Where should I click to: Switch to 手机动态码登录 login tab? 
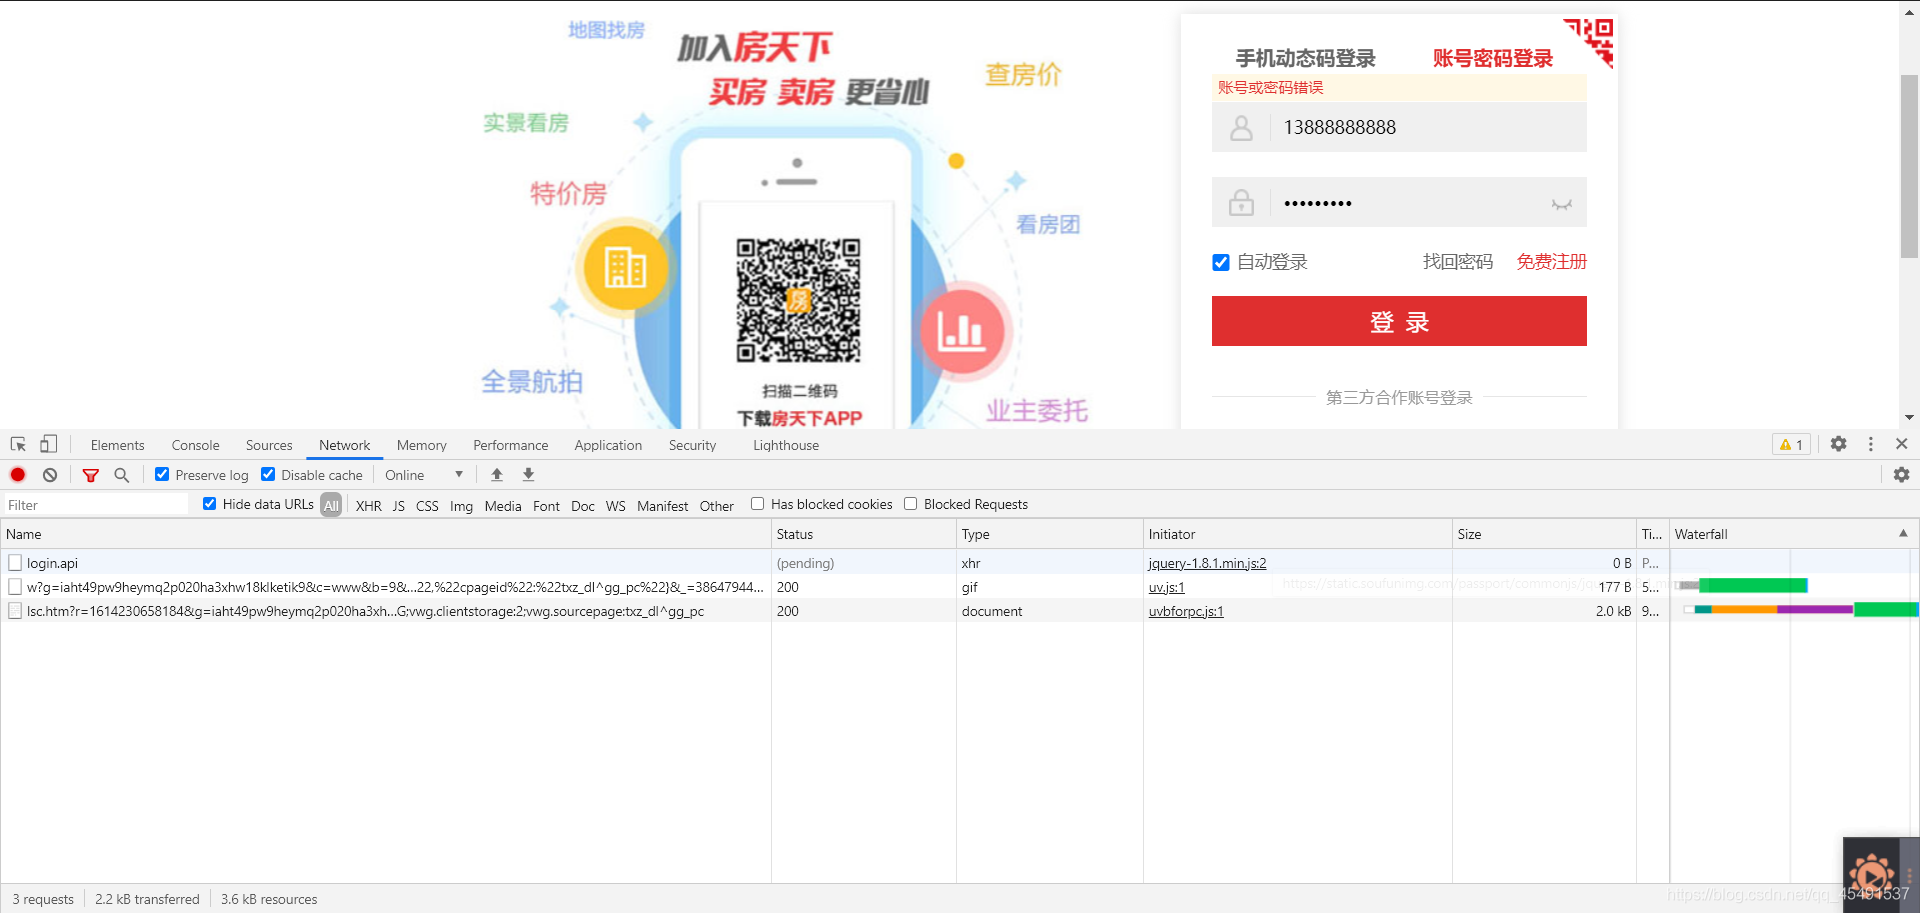[x=1305, y=58]
